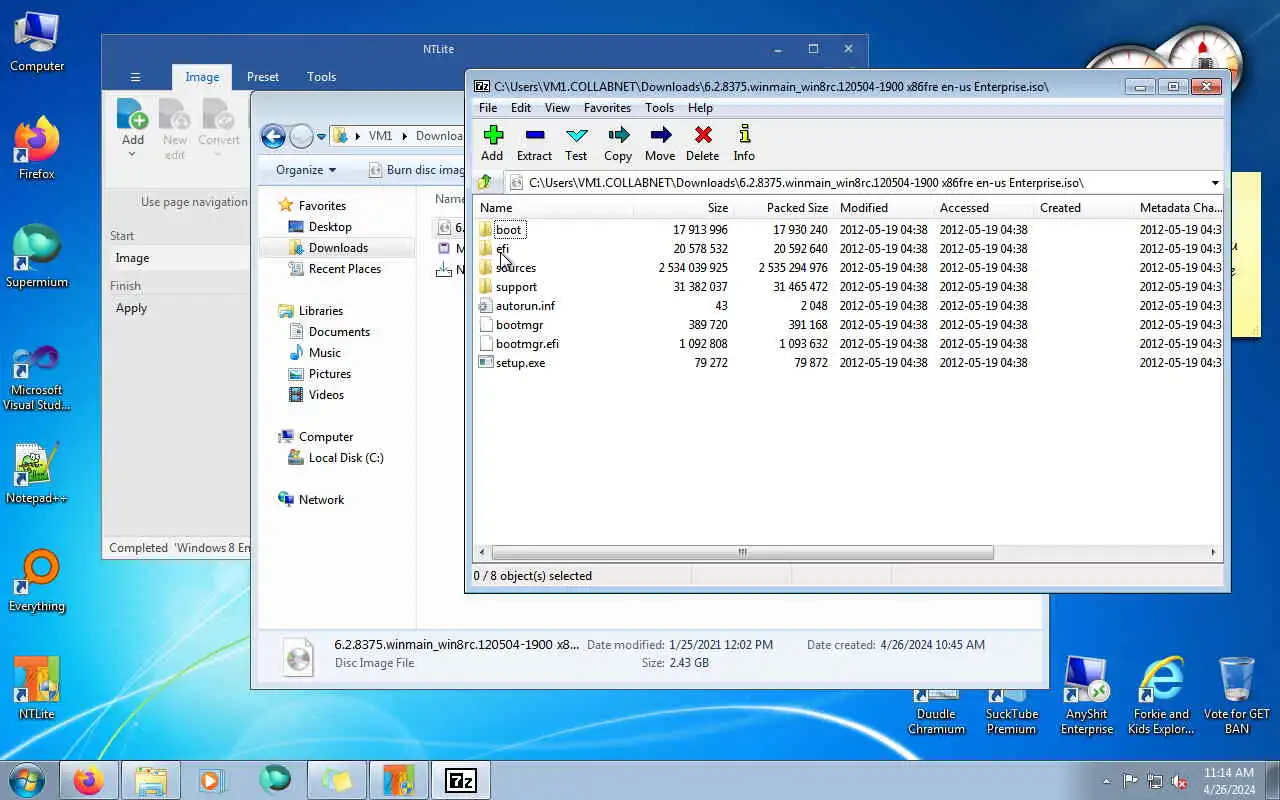Open Info for the archive in 7-Zip
The image size is (1280, 800).
tap(744, 143)
